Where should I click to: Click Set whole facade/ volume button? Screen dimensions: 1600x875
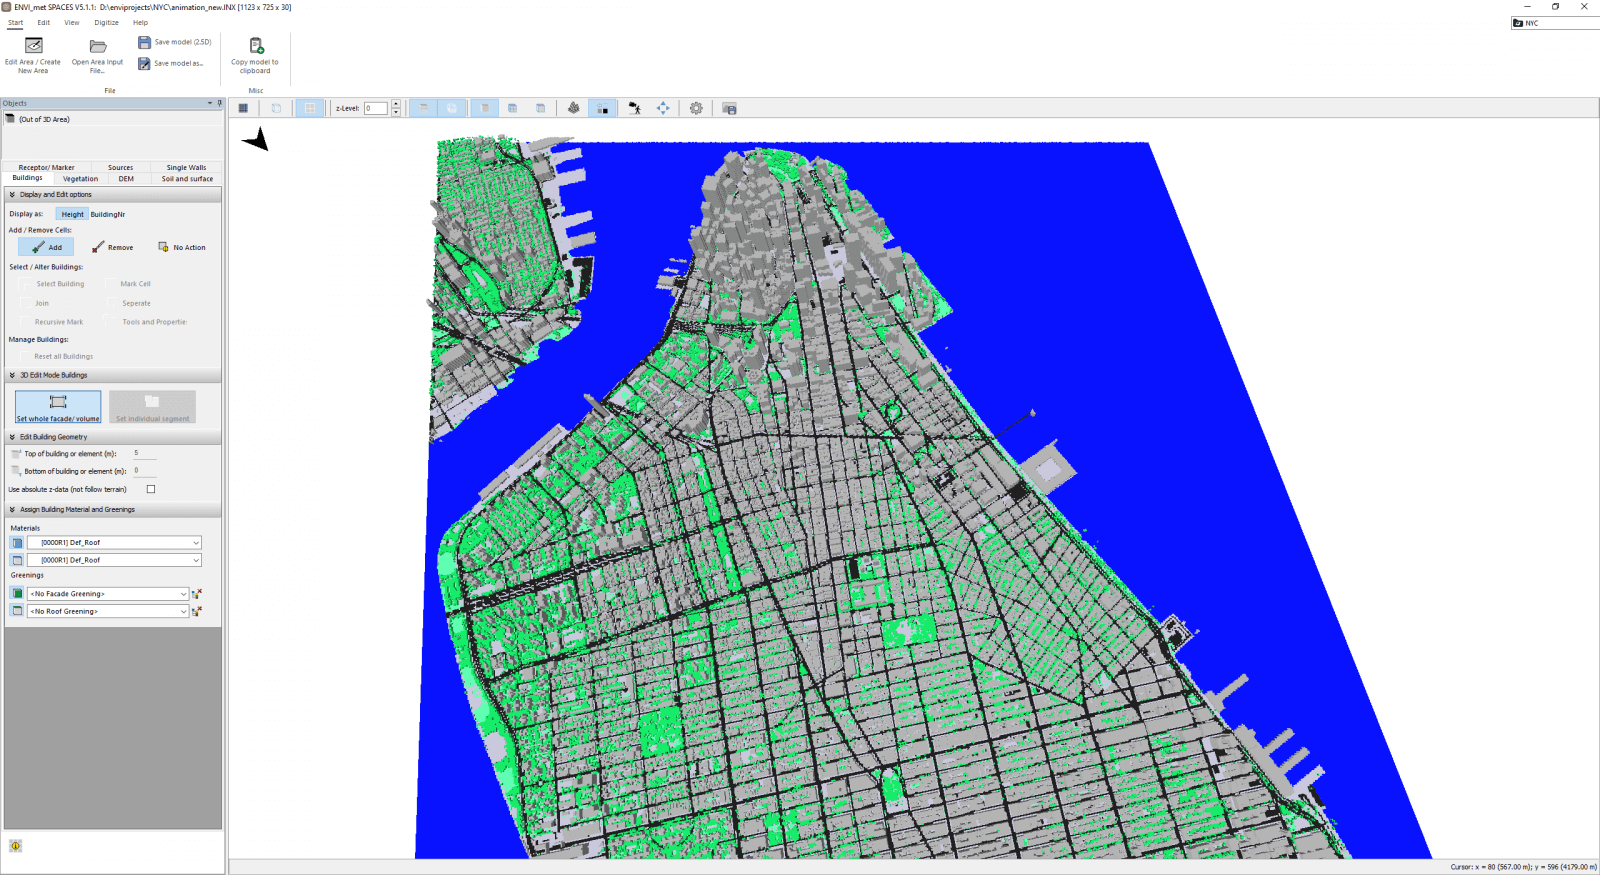[x=58, y=407]
